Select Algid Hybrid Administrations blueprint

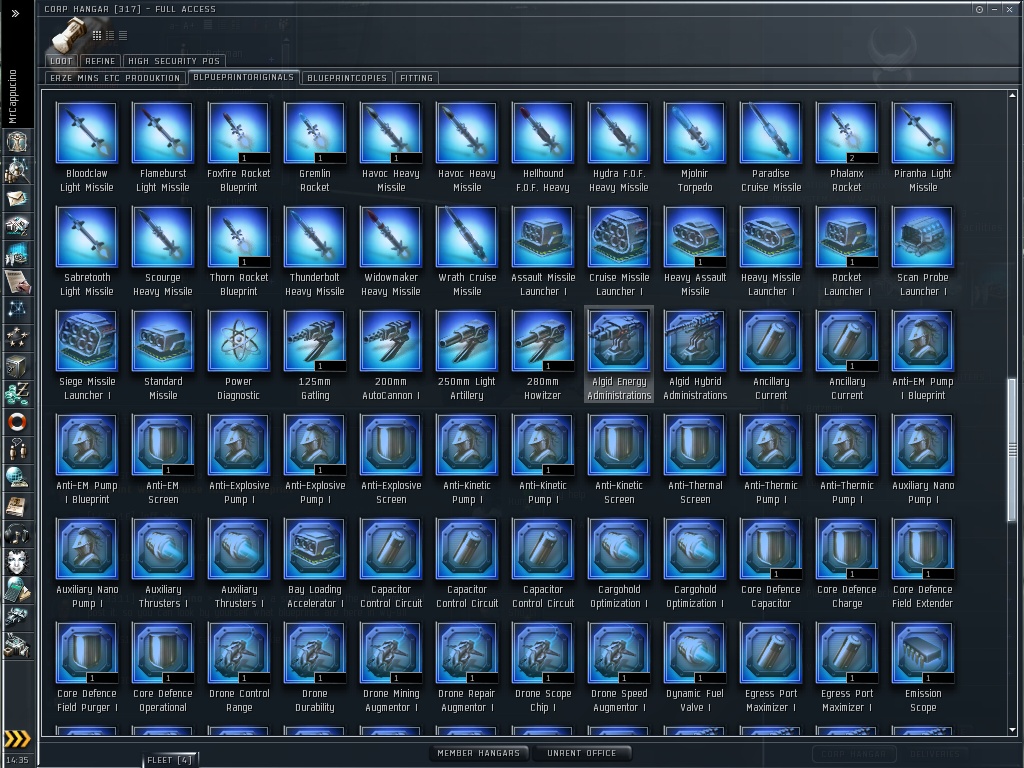tap(695, 356)
